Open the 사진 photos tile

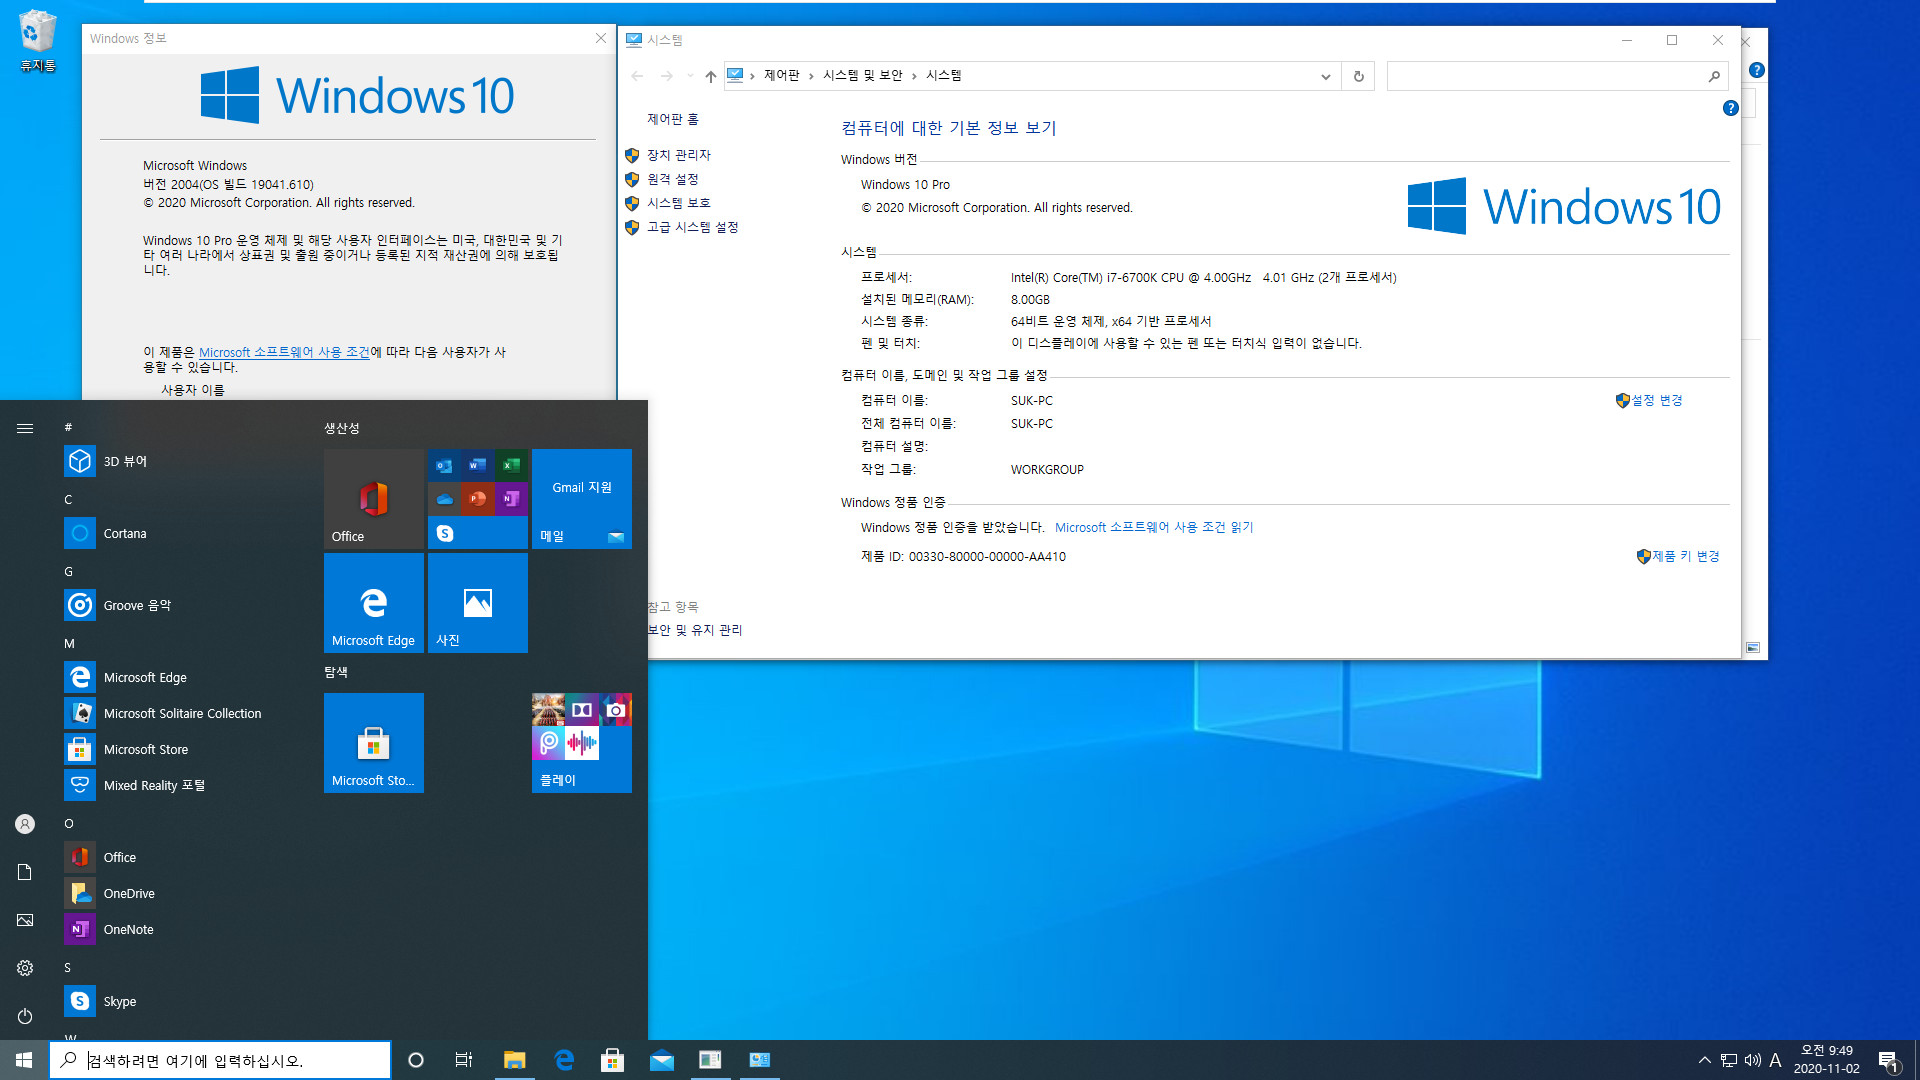pos(478,603)
